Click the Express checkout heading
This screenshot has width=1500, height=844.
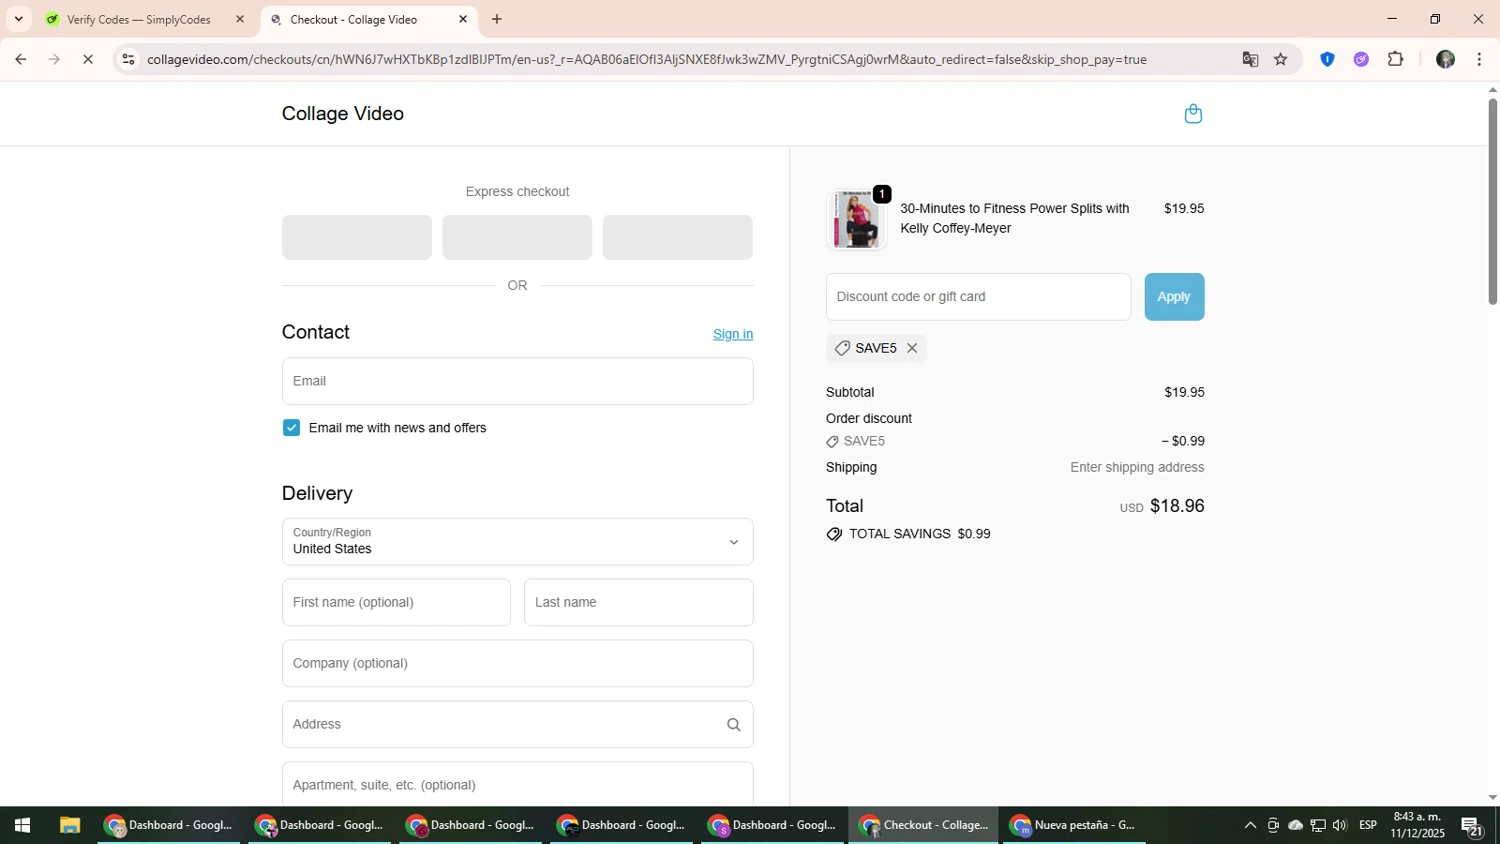tap(517, 192)
